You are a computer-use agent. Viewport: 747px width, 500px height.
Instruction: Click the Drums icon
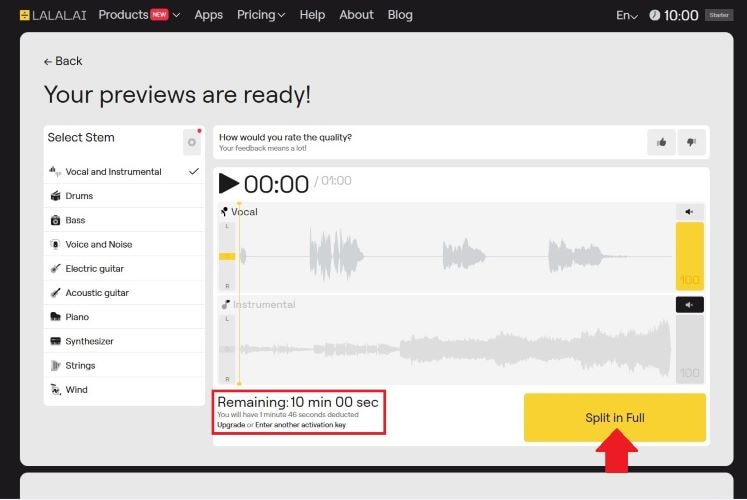tap(55, 196)
